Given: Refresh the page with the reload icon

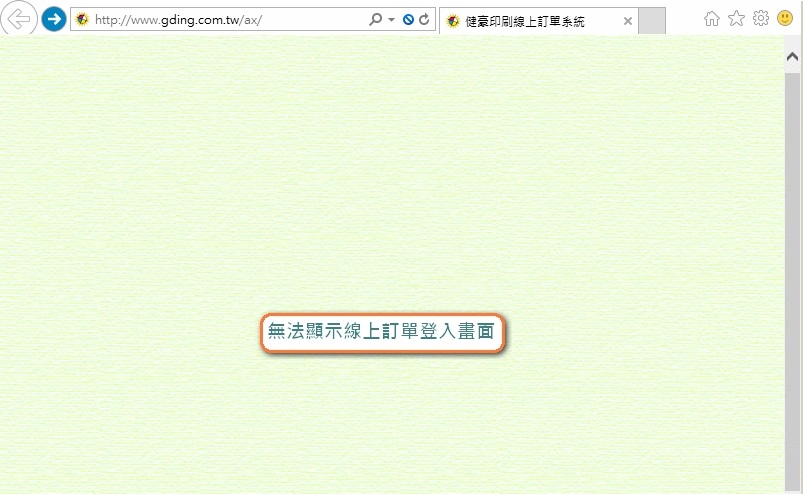Looking at the screenshot, I should 424,19.
